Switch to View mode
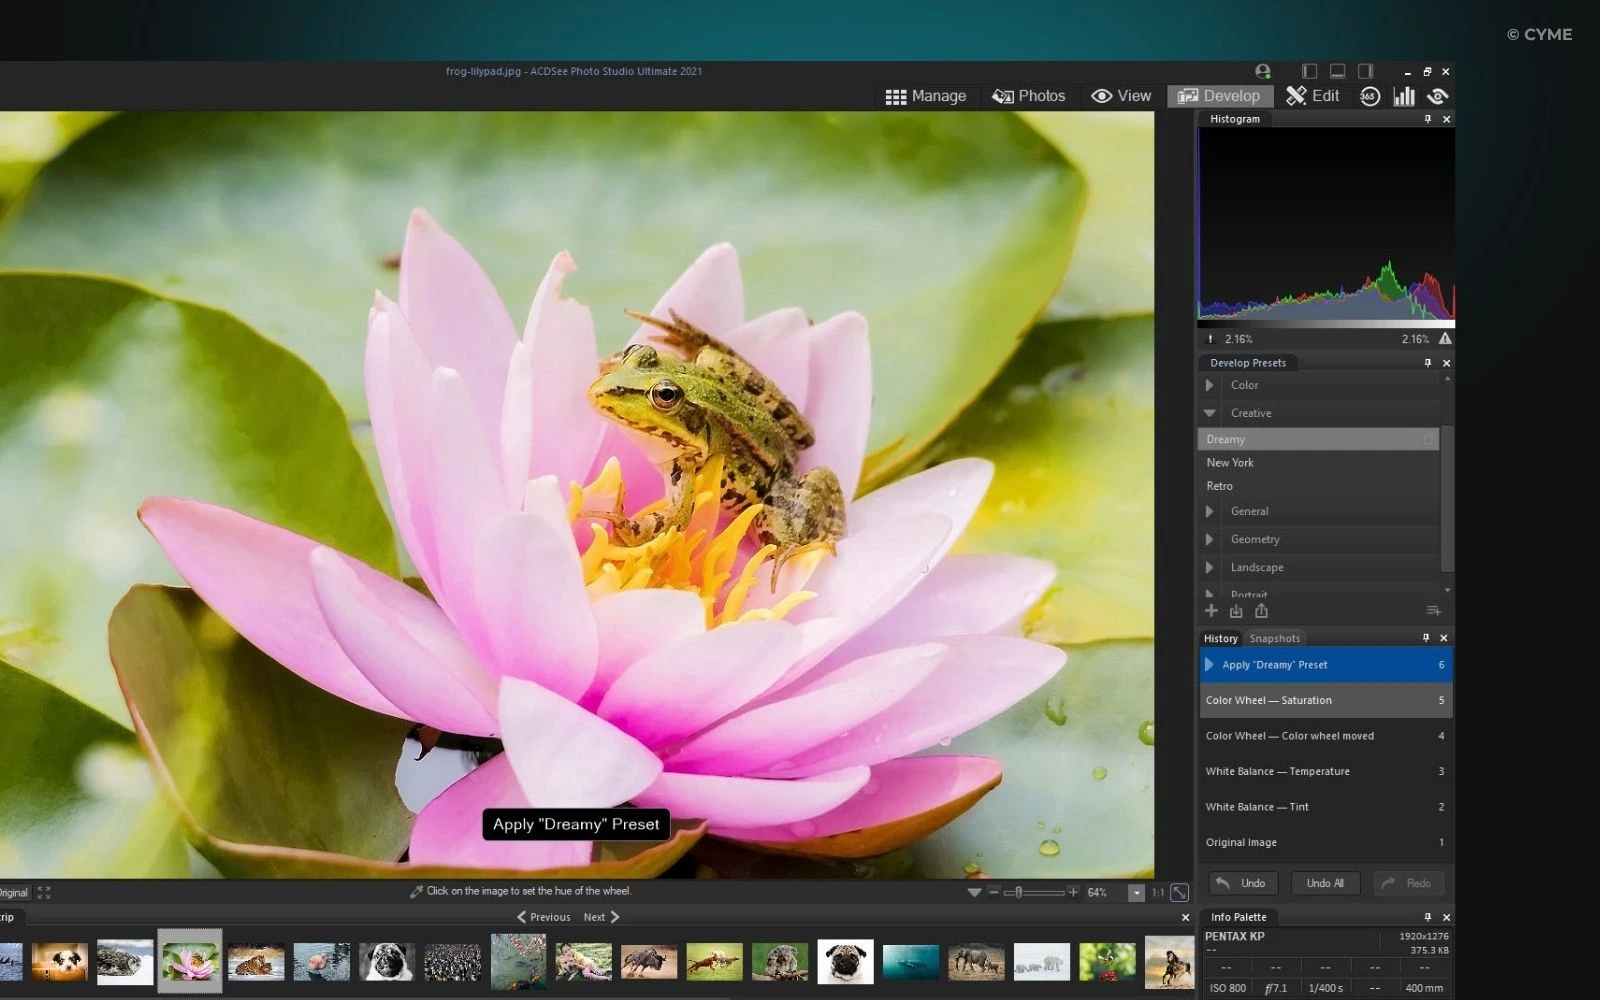 [1121, 96]
